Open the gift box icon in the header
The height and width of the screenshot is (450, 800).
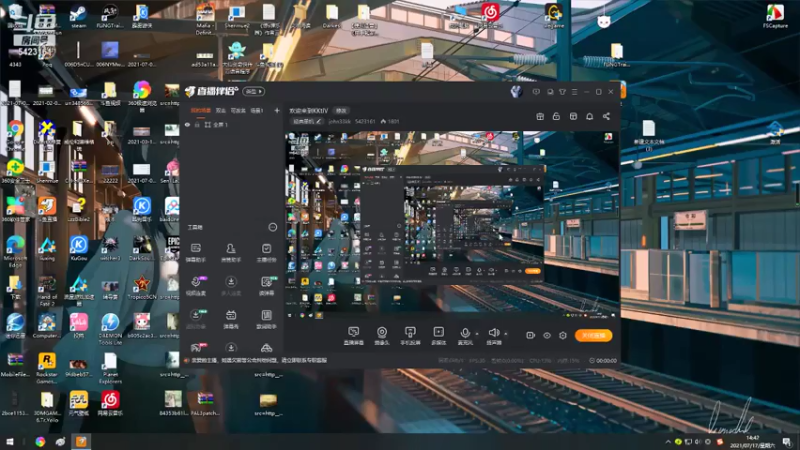tap(540, 116)
